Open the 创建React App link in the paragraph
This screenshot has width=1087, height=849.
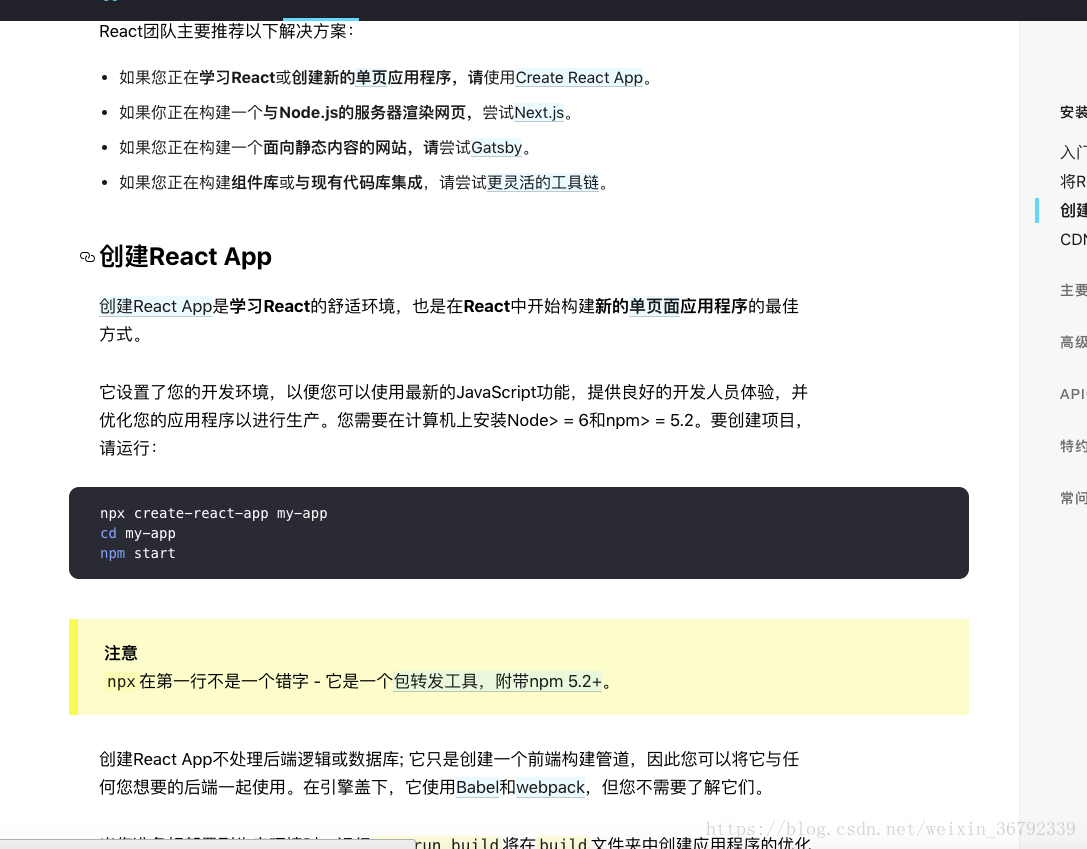pyautogui.click(x=155, y=306)
